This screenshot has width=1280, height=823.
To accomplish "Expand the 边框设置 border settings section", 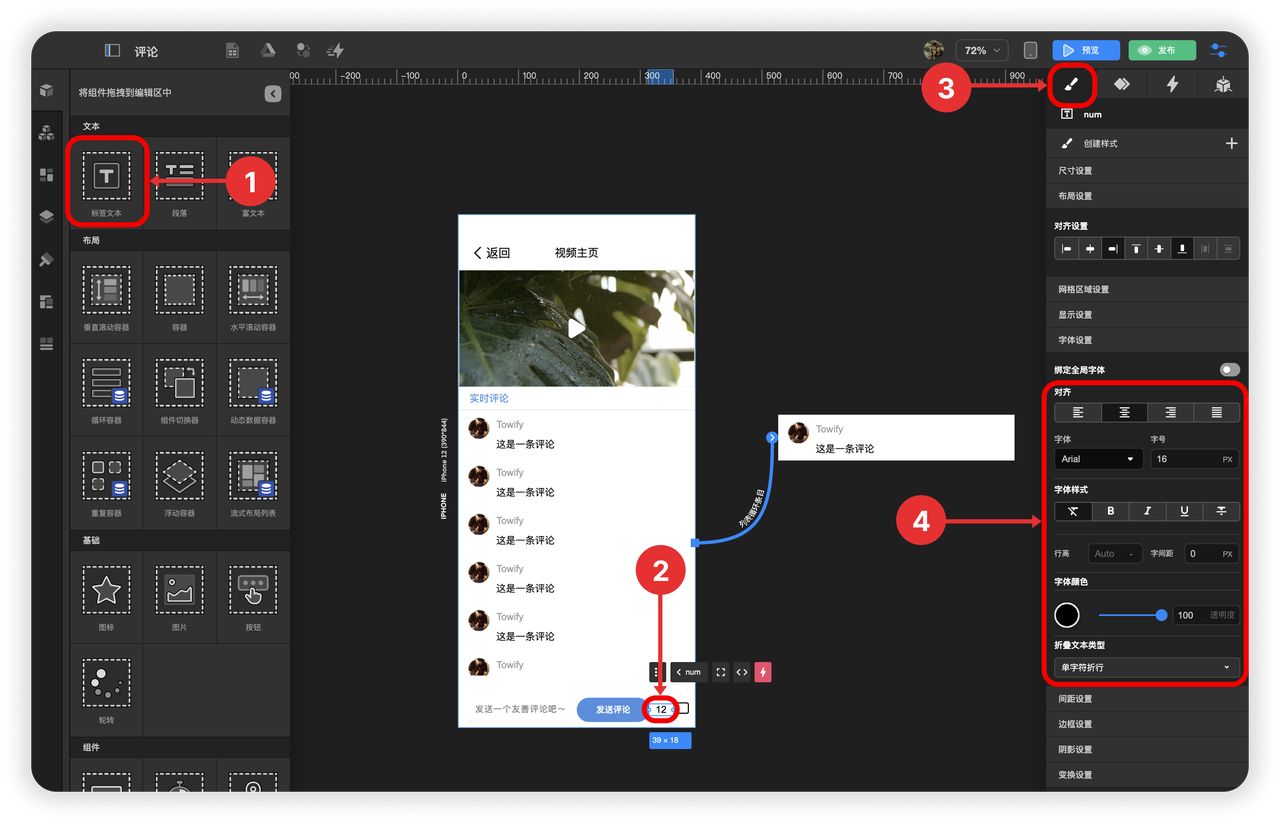I will click(x=1147, y=724).
